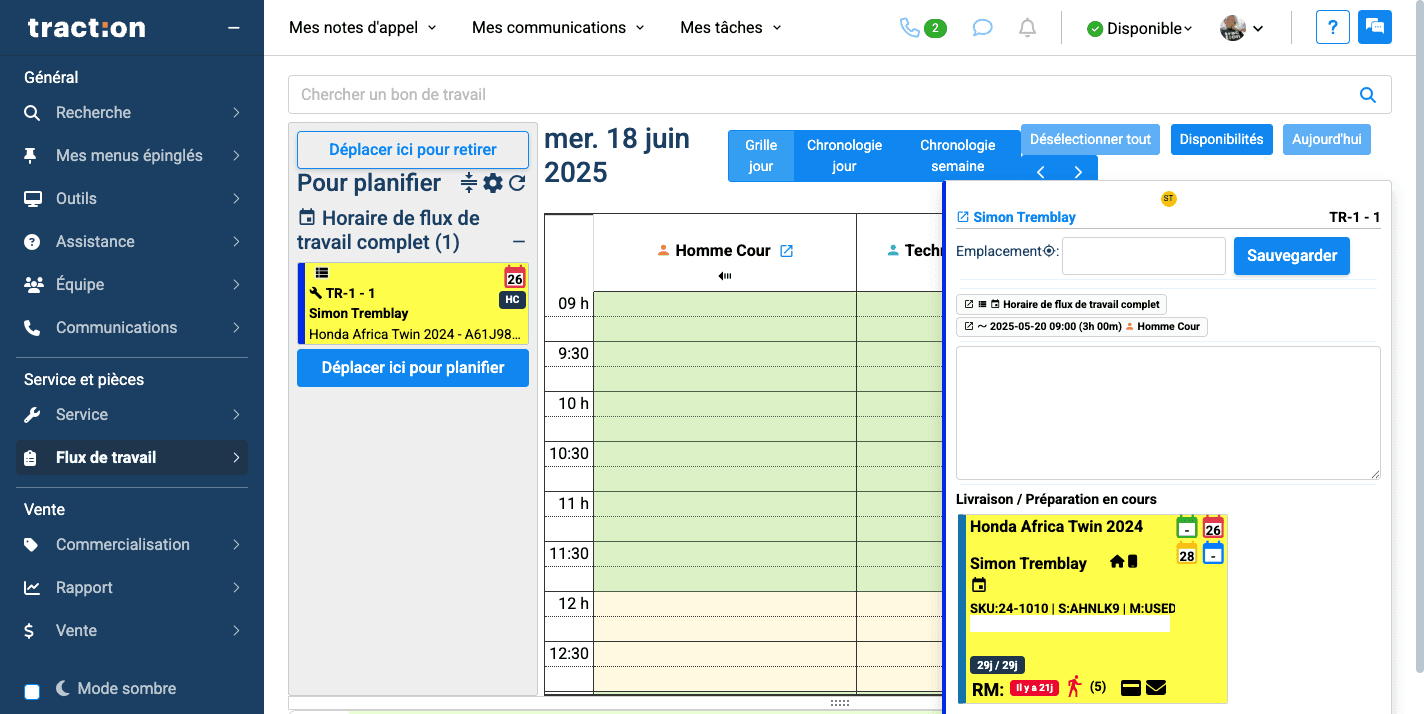Open the blue live chat button
Screen dimensions: 1424x714
point(1375,27)
